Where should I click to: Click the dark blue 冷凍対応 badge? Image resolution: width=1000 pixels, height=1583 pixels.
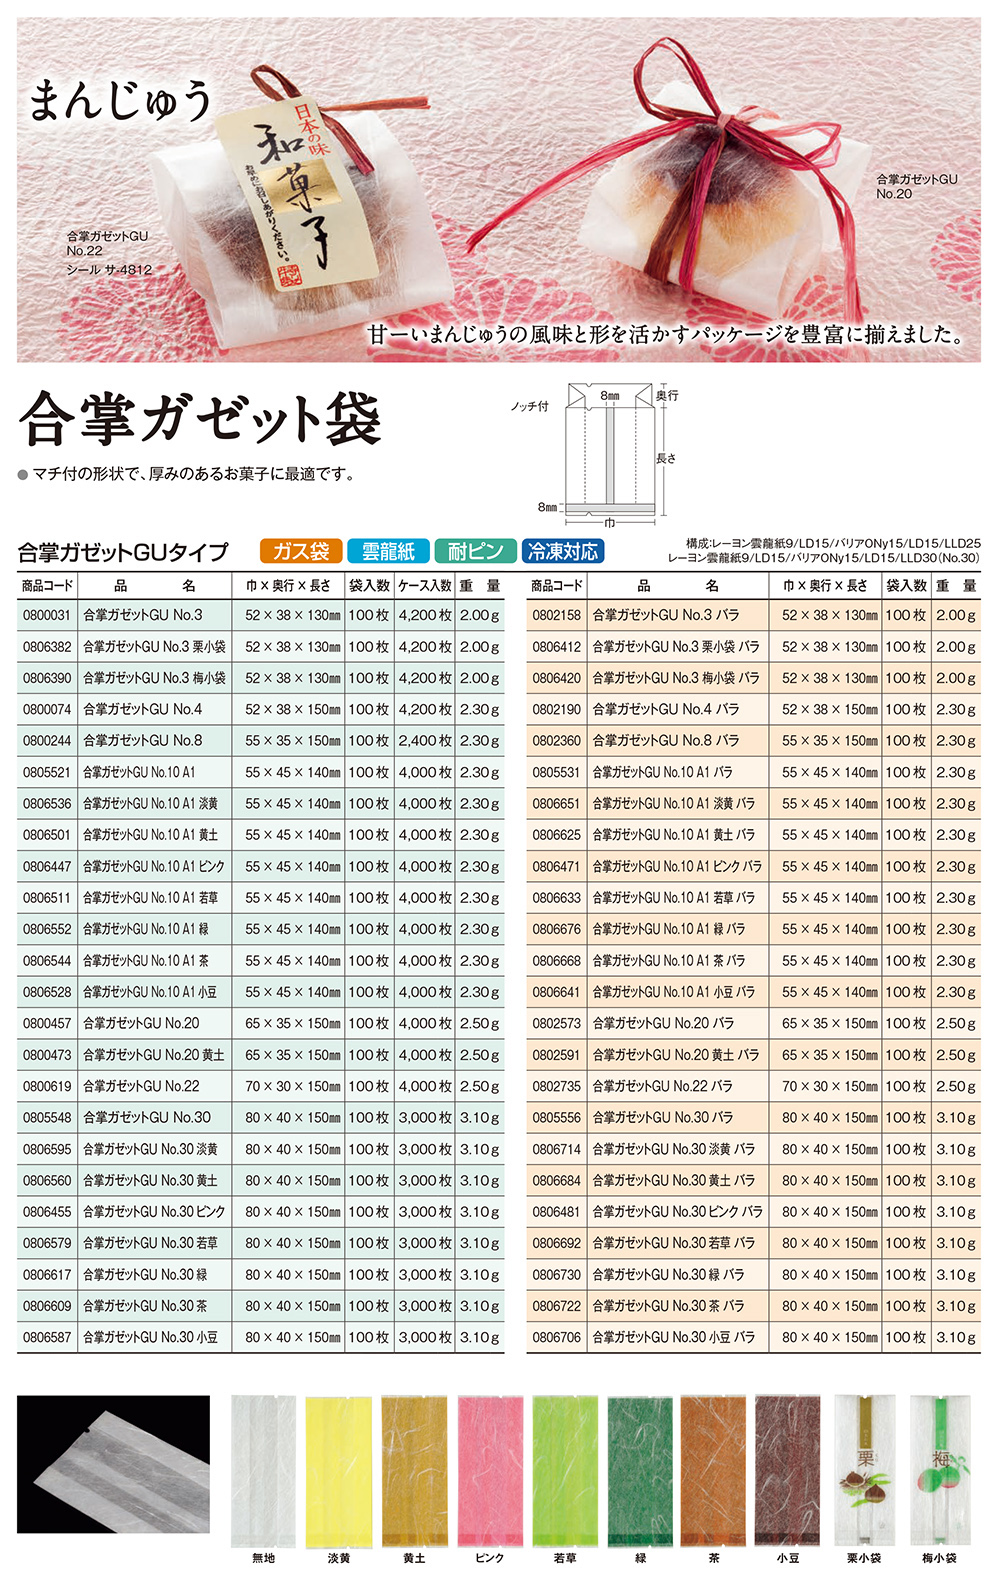pyautogui.click(x=563, y=551)
